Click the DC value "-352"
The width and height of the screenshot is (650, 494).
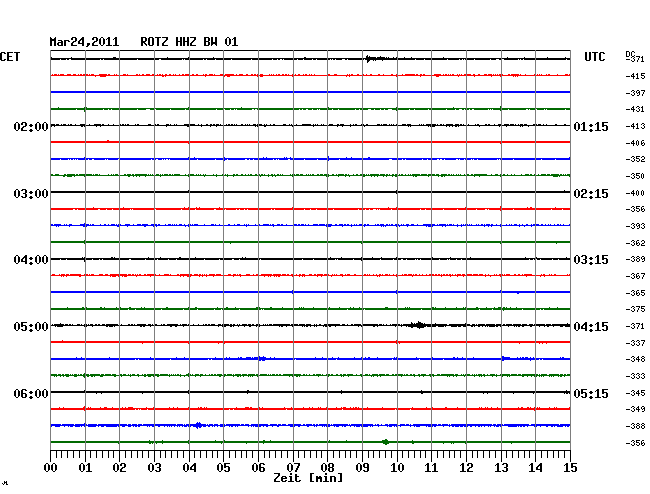tap(635, 159)
